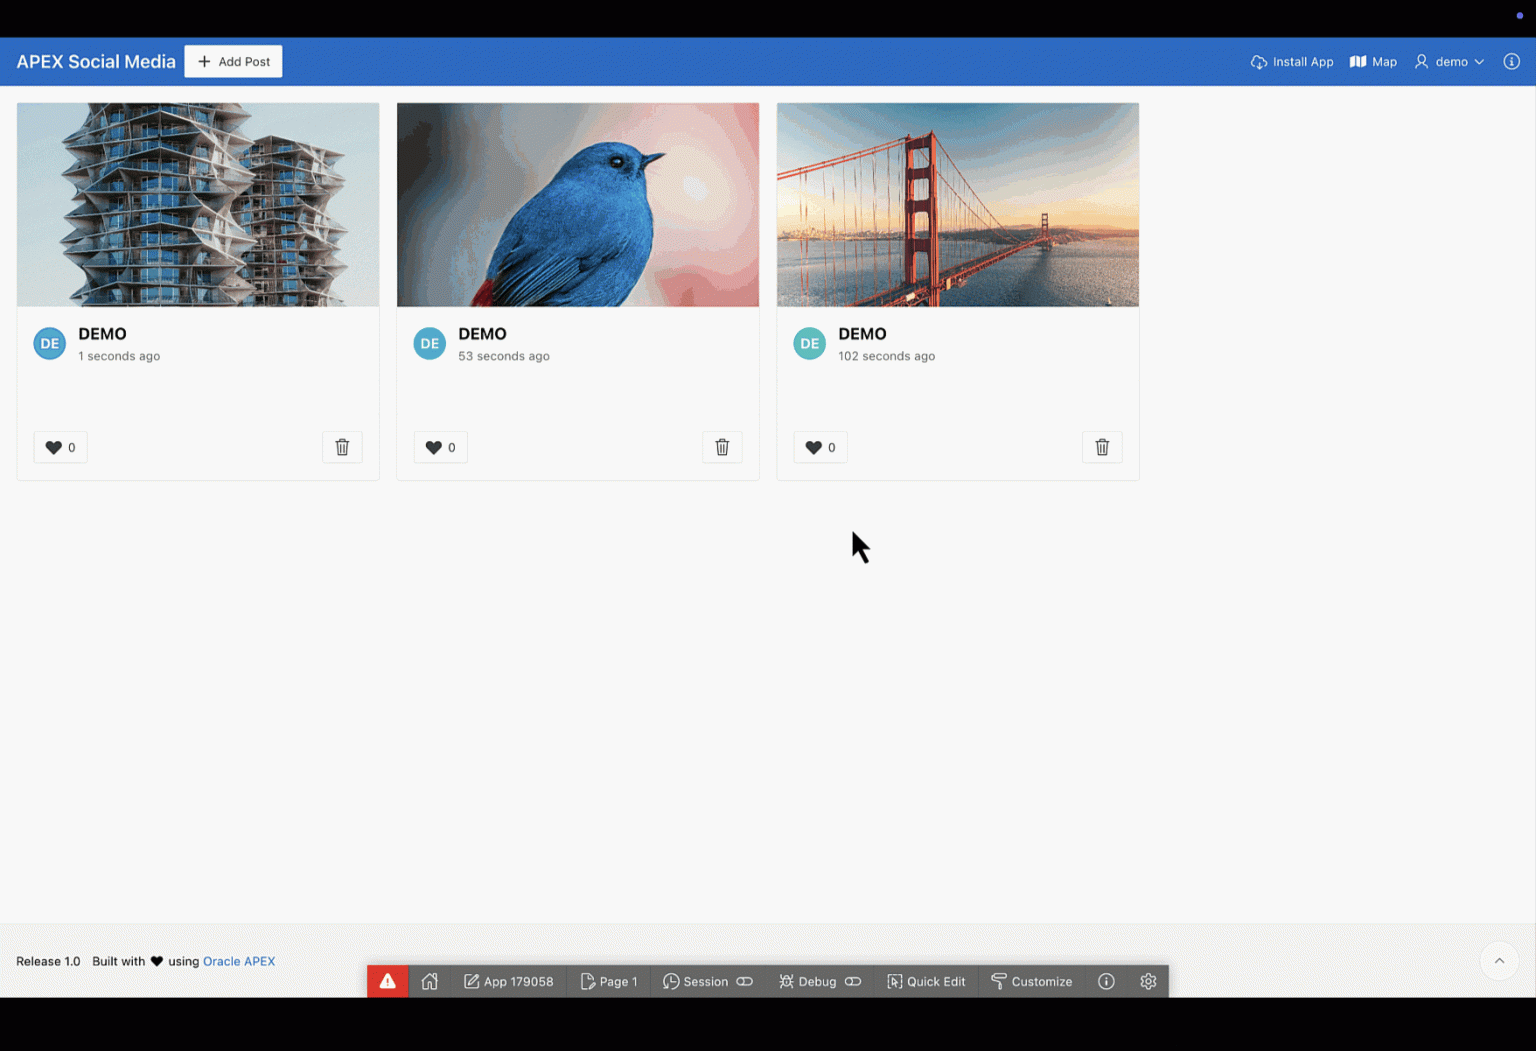The image size is (1536, 1051).
Task: Delete the Golden Gate bridge post
Action: click(1102, 447)
